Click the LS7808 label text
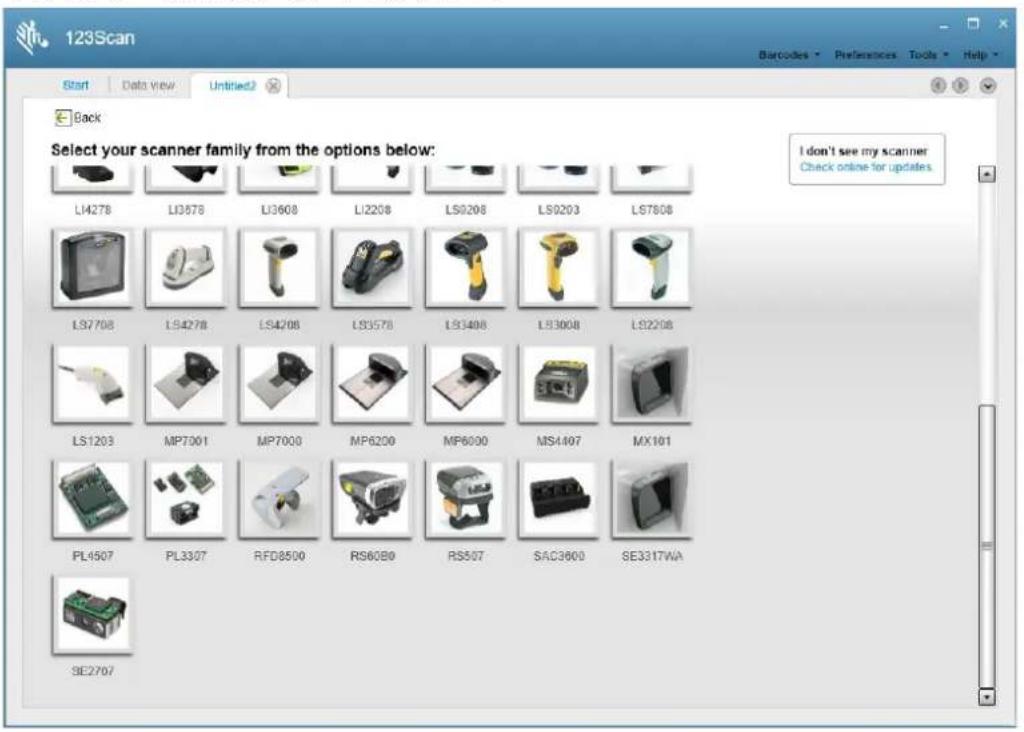This screenshot has width=1024, height=732. point(652,210)
